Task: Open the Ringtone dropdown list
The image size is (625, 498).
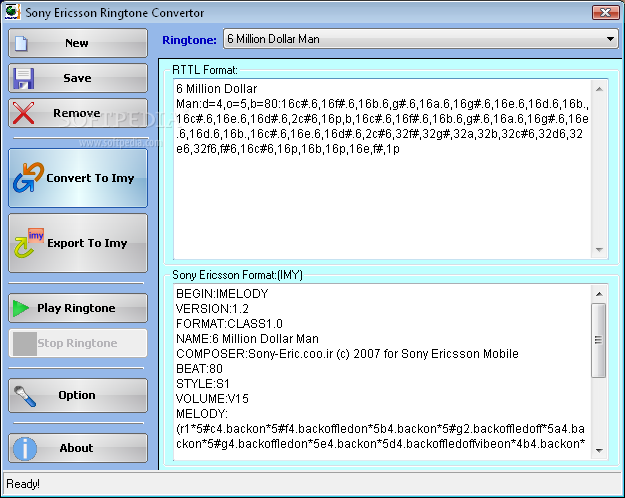Action: click(x=610, y=39)
